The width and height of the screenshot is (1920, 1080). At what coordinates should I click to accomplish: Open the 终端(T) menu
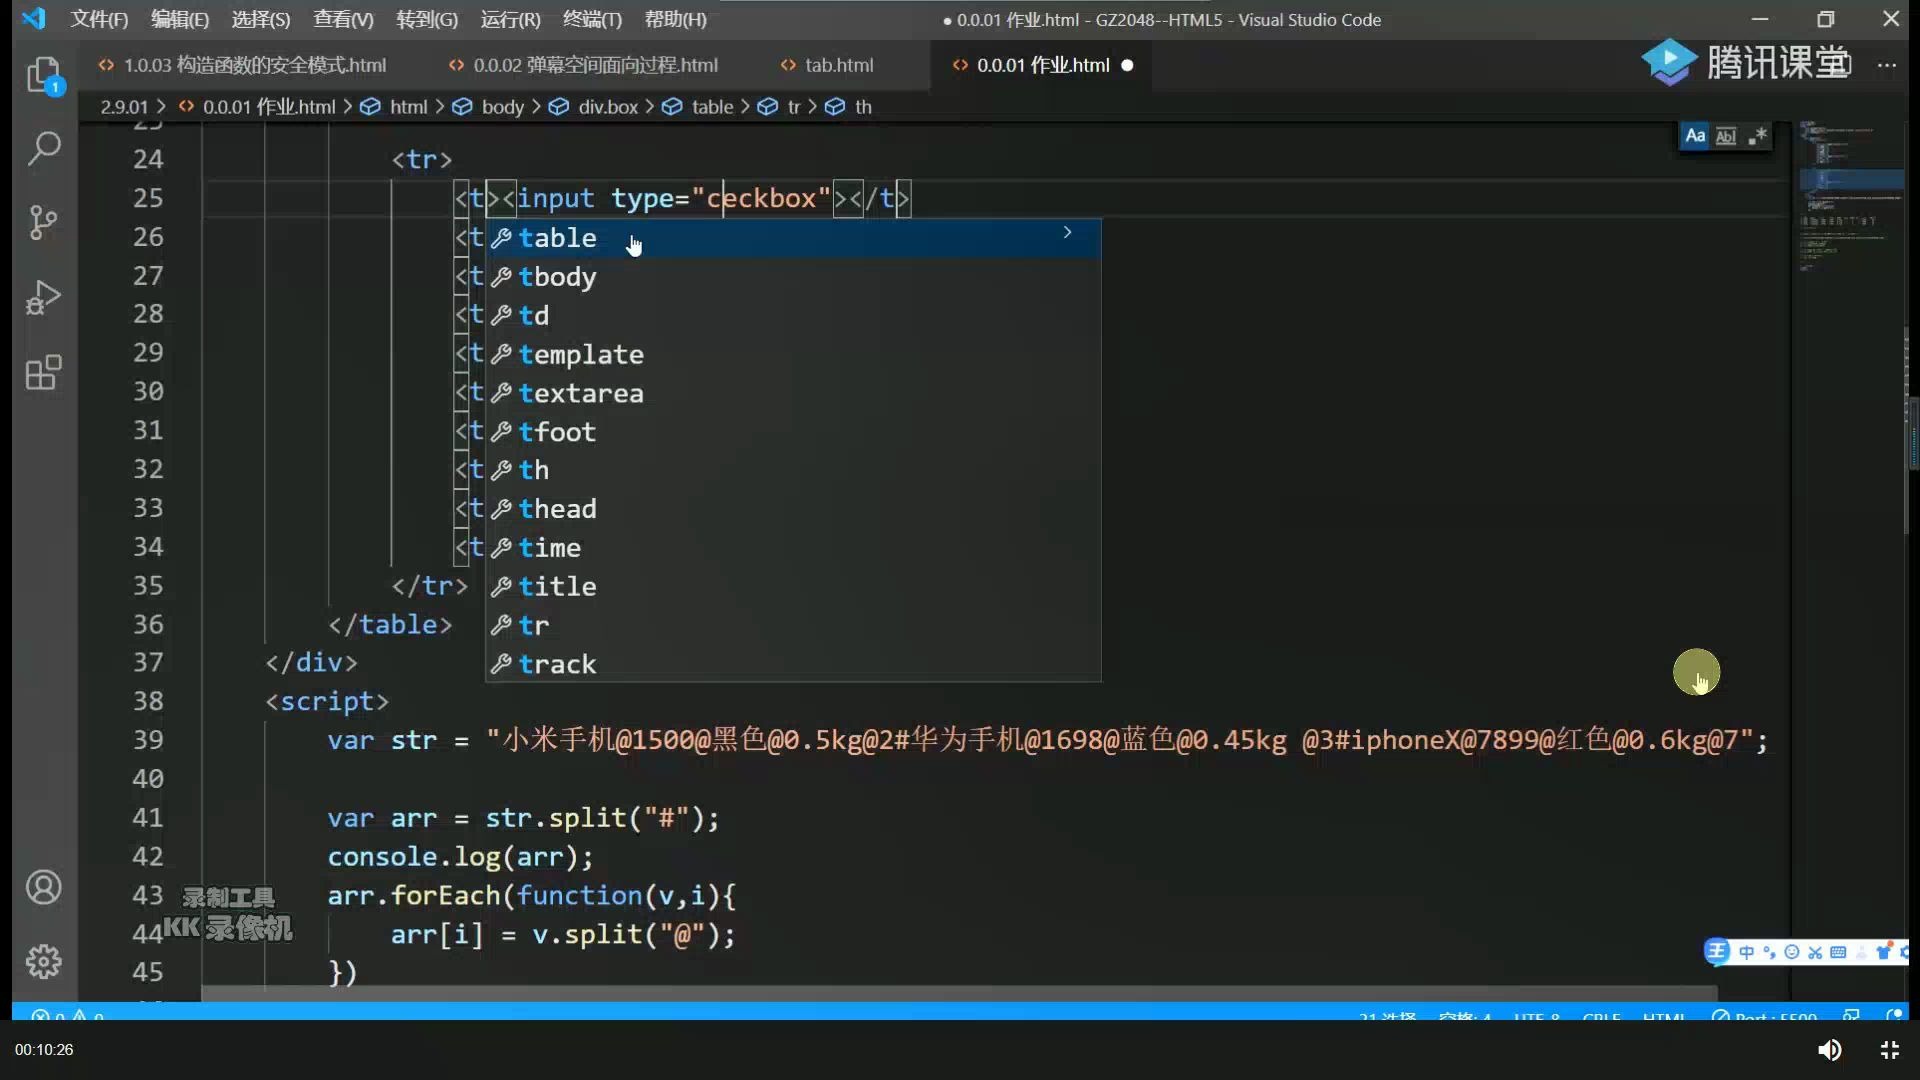pos(591,19)
